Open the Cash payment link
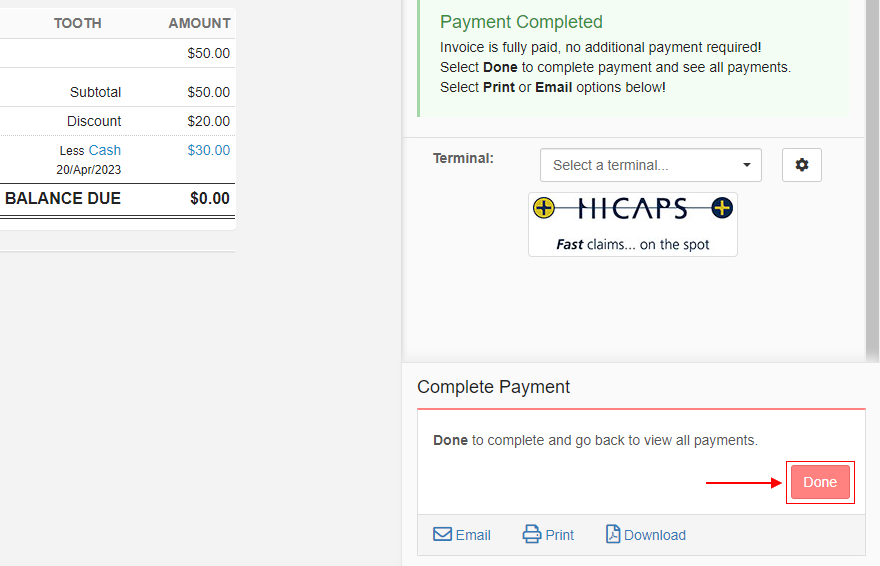The height and width of the screenshot is (566, 880). [105, 150]
